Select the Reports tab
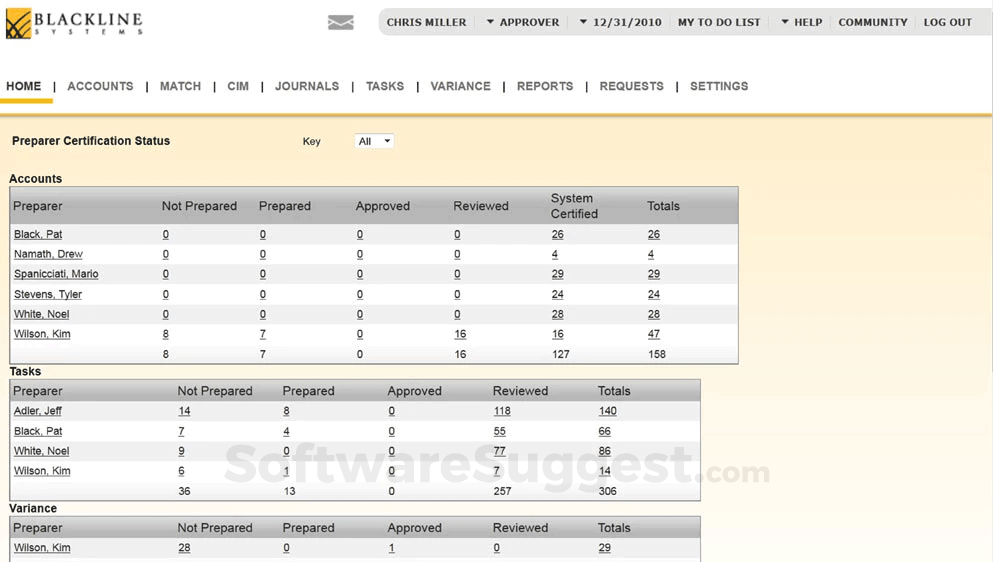The width and height of the screenshot is (993, 562). point(545,86)
